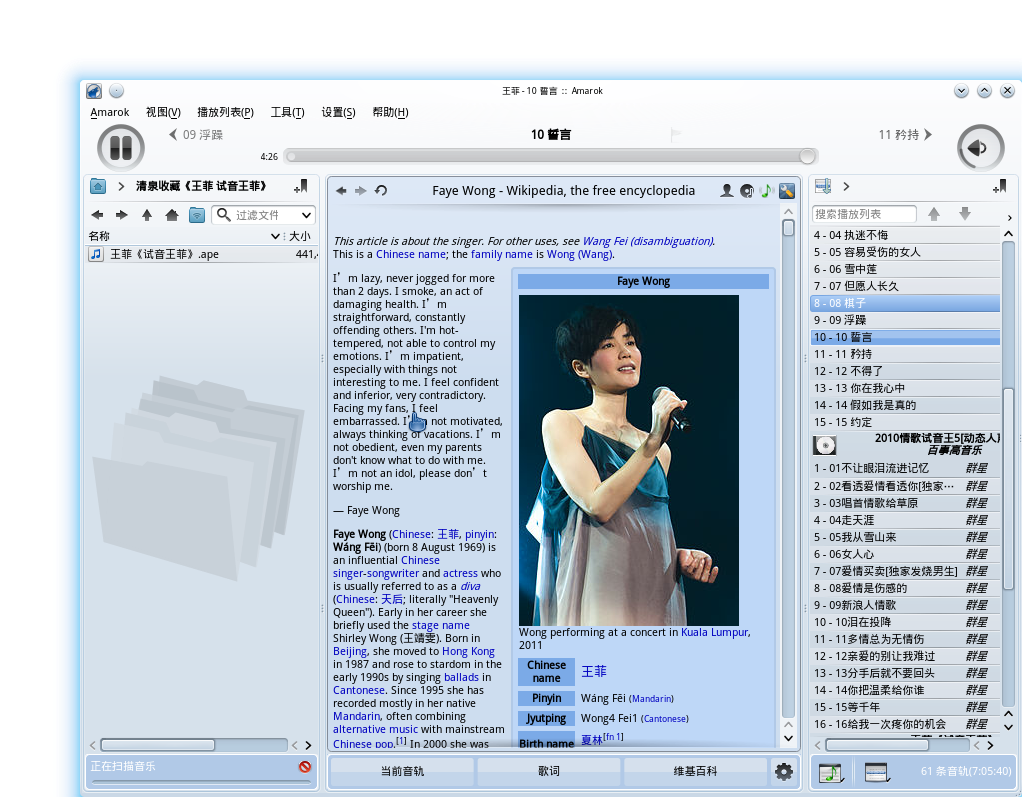The height and width of the screenshot is (797, 1022).
Task: Navigate back in the file browser
Action: coord(97,215)
